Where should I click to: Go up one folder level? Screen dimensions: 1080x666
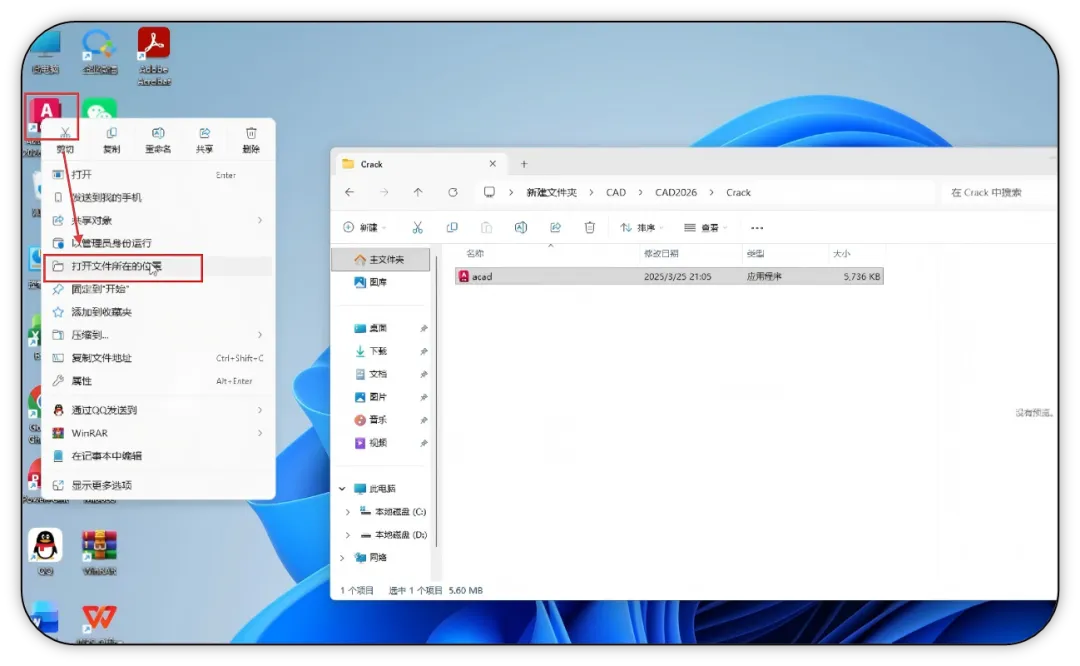pos(418,192)
